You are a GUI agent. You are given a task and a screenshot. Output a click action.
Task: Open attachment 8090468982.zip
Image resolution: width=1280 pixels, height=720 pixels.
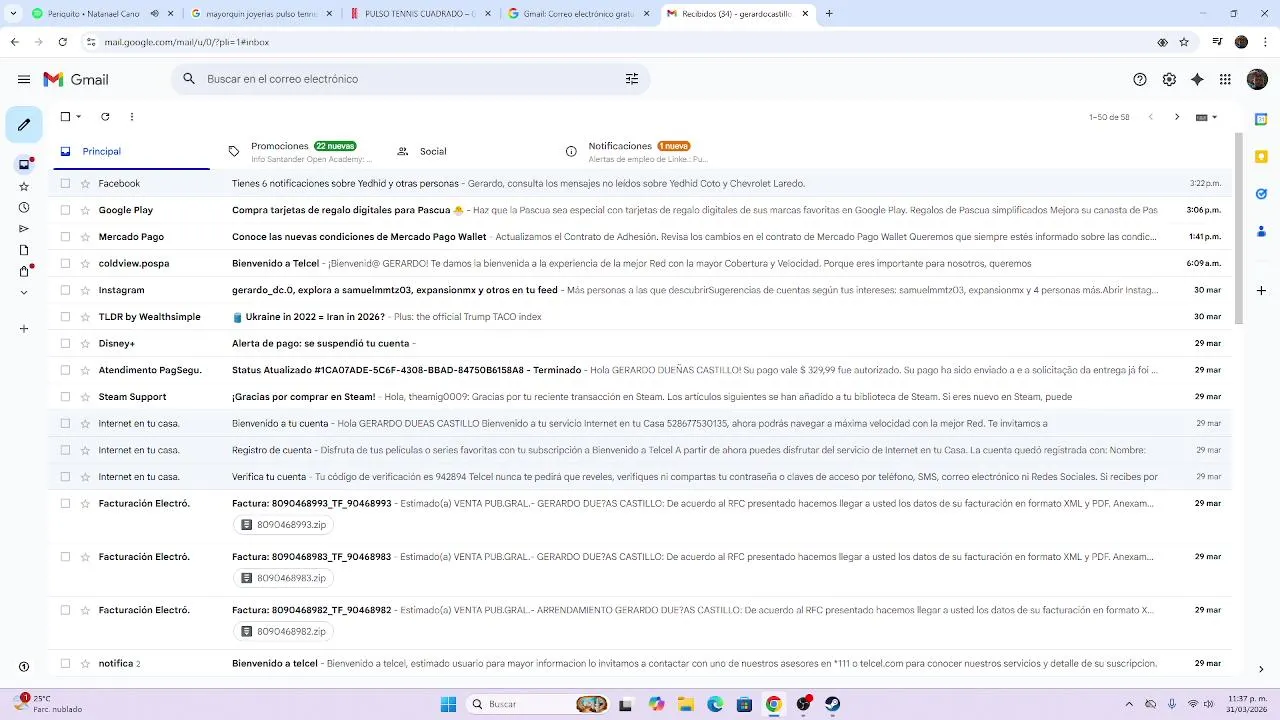[x=284, y=631]
